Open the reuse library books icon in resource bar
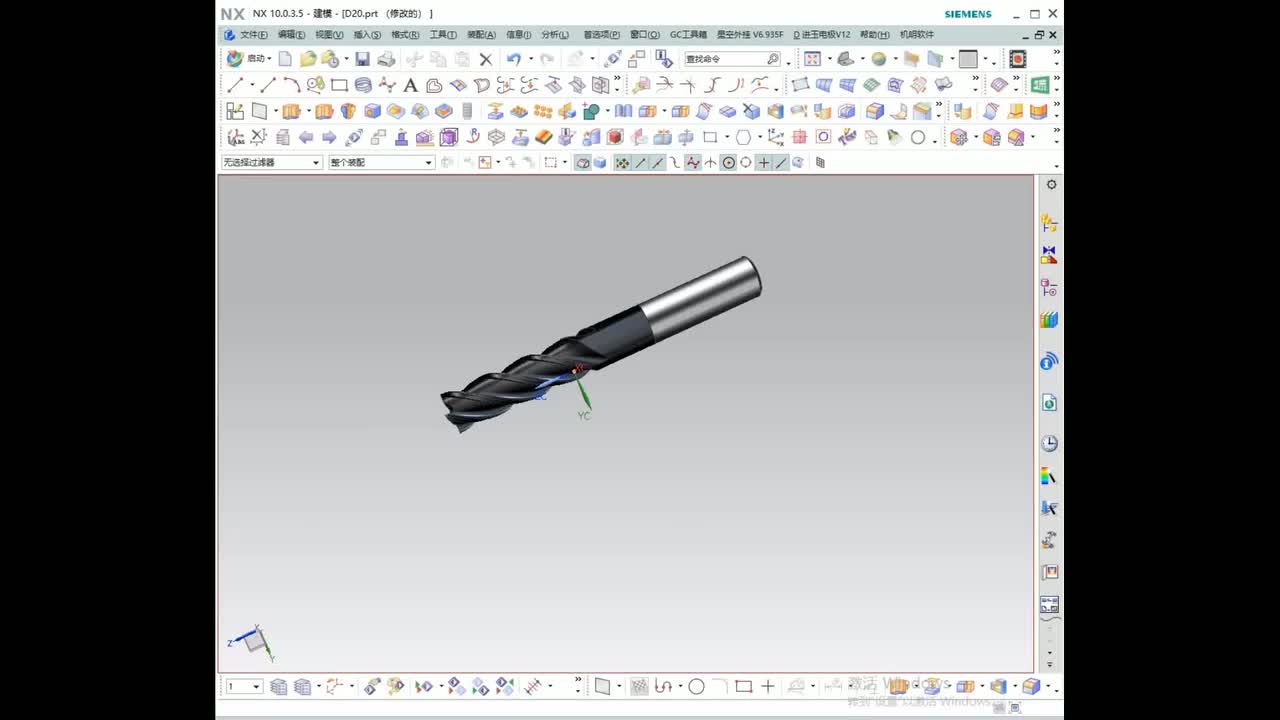The image size is (1280, 720). click(x=1049, y=320)
